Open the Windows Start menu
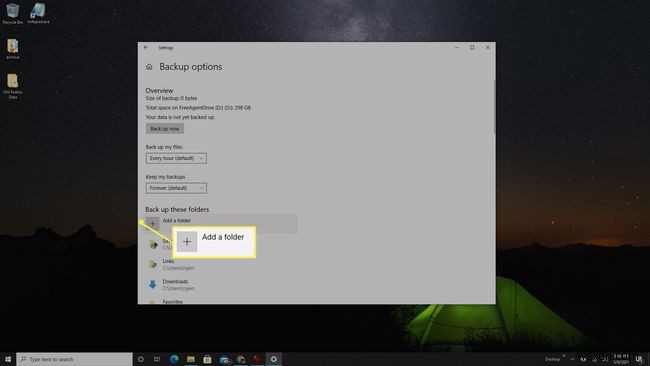Viewport: 650px width, 366px height. tap(8, 359)
